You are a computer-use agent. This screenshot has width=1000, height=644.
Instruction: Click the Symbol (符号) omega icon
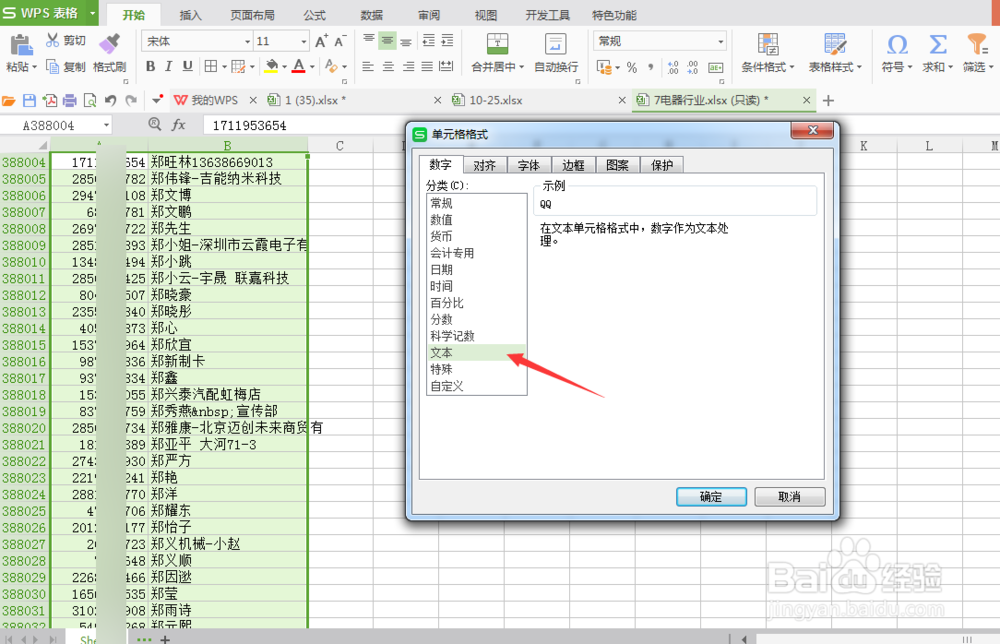tap(897, 44)
